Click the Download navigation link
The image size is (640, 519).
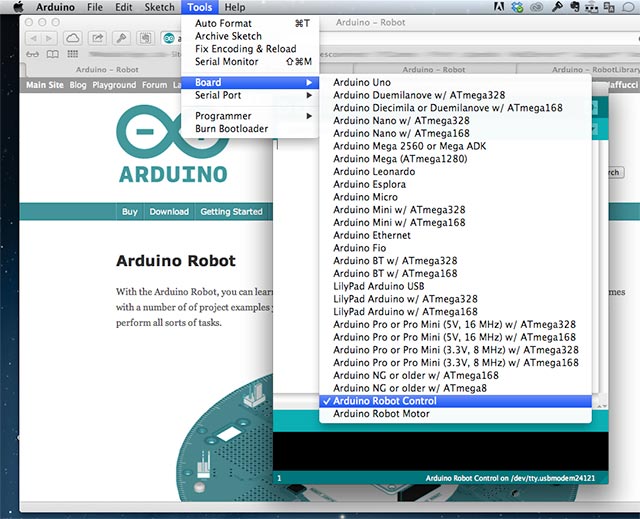click(169, 212)
